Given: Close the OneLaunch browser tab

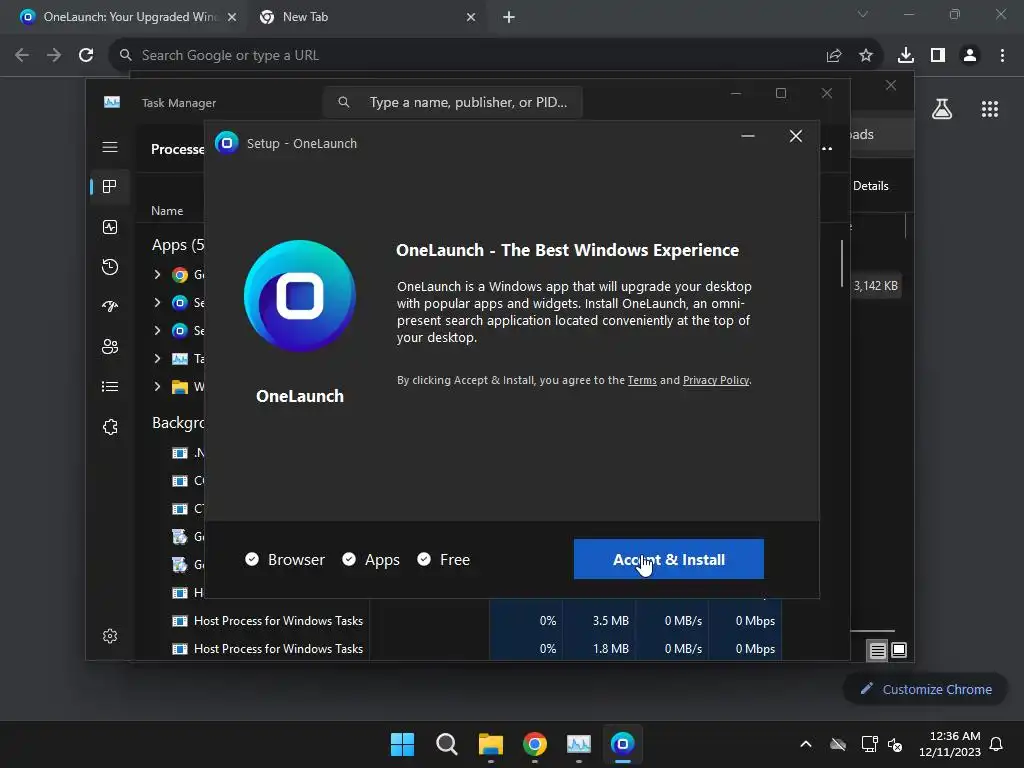Looking at the screenshot, I should pyautogui.click(x=232, y=18).
